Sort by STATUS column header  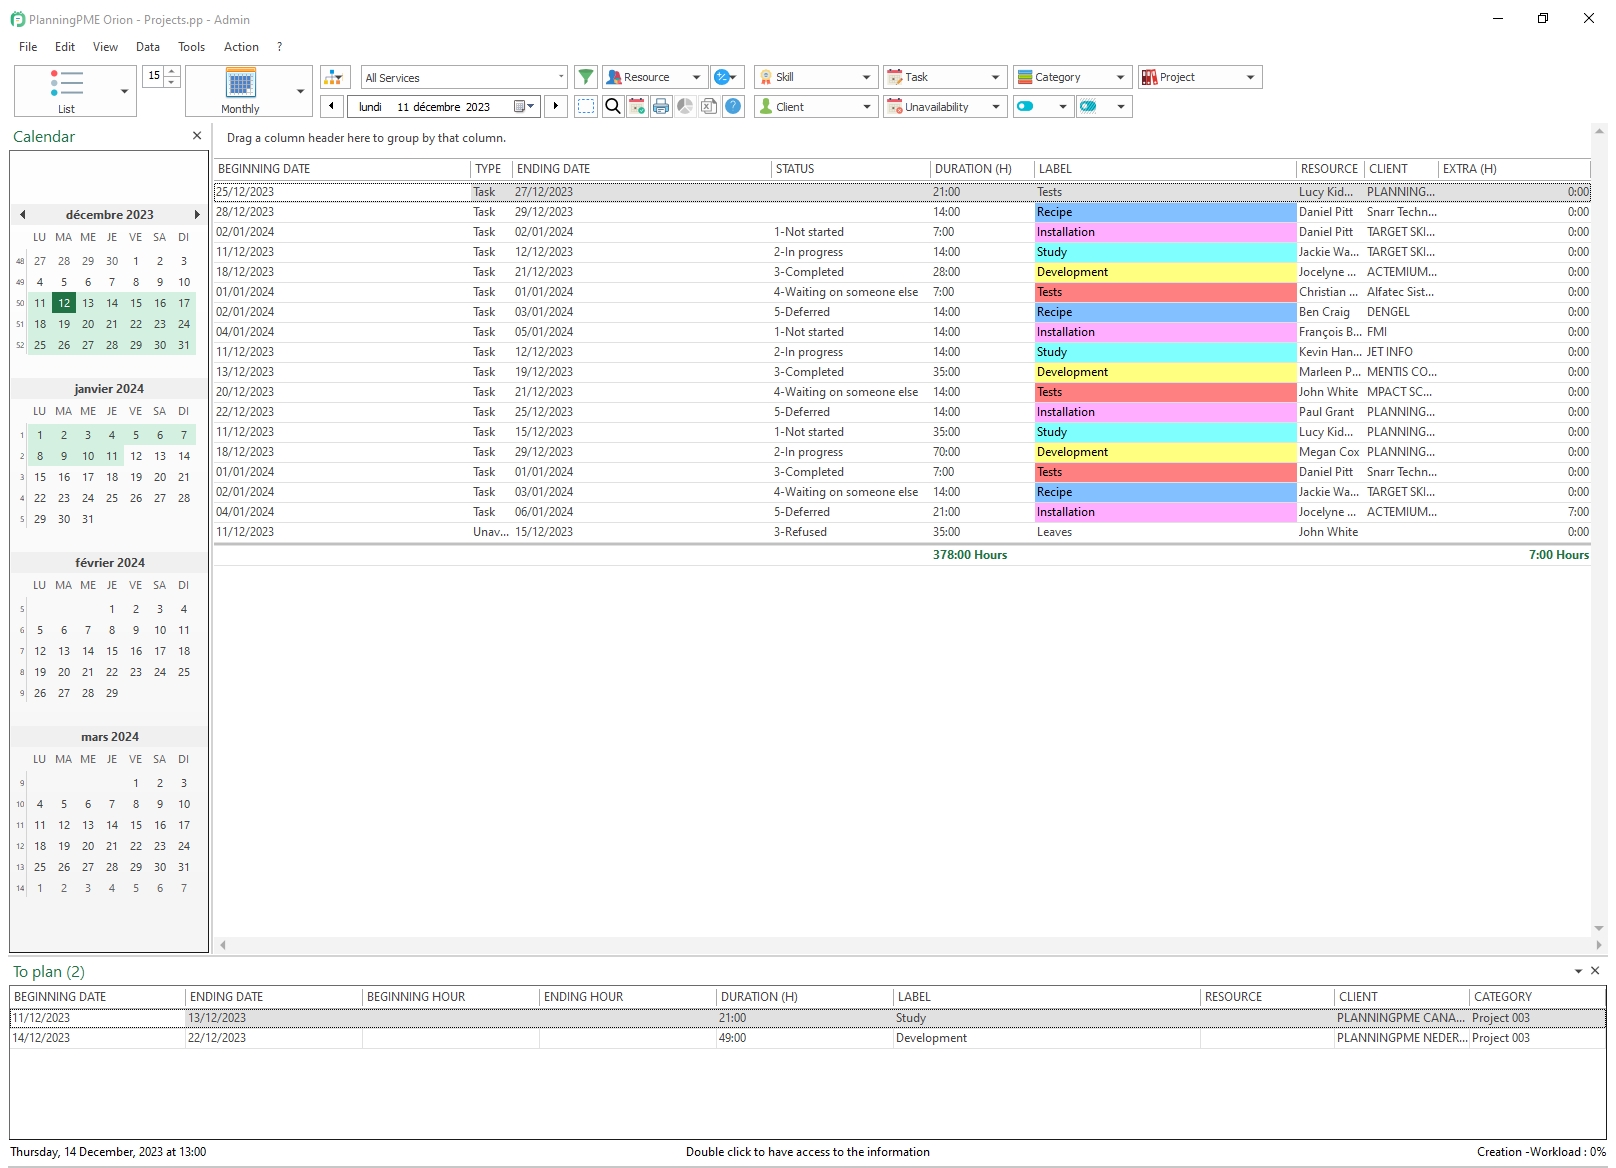851,169
